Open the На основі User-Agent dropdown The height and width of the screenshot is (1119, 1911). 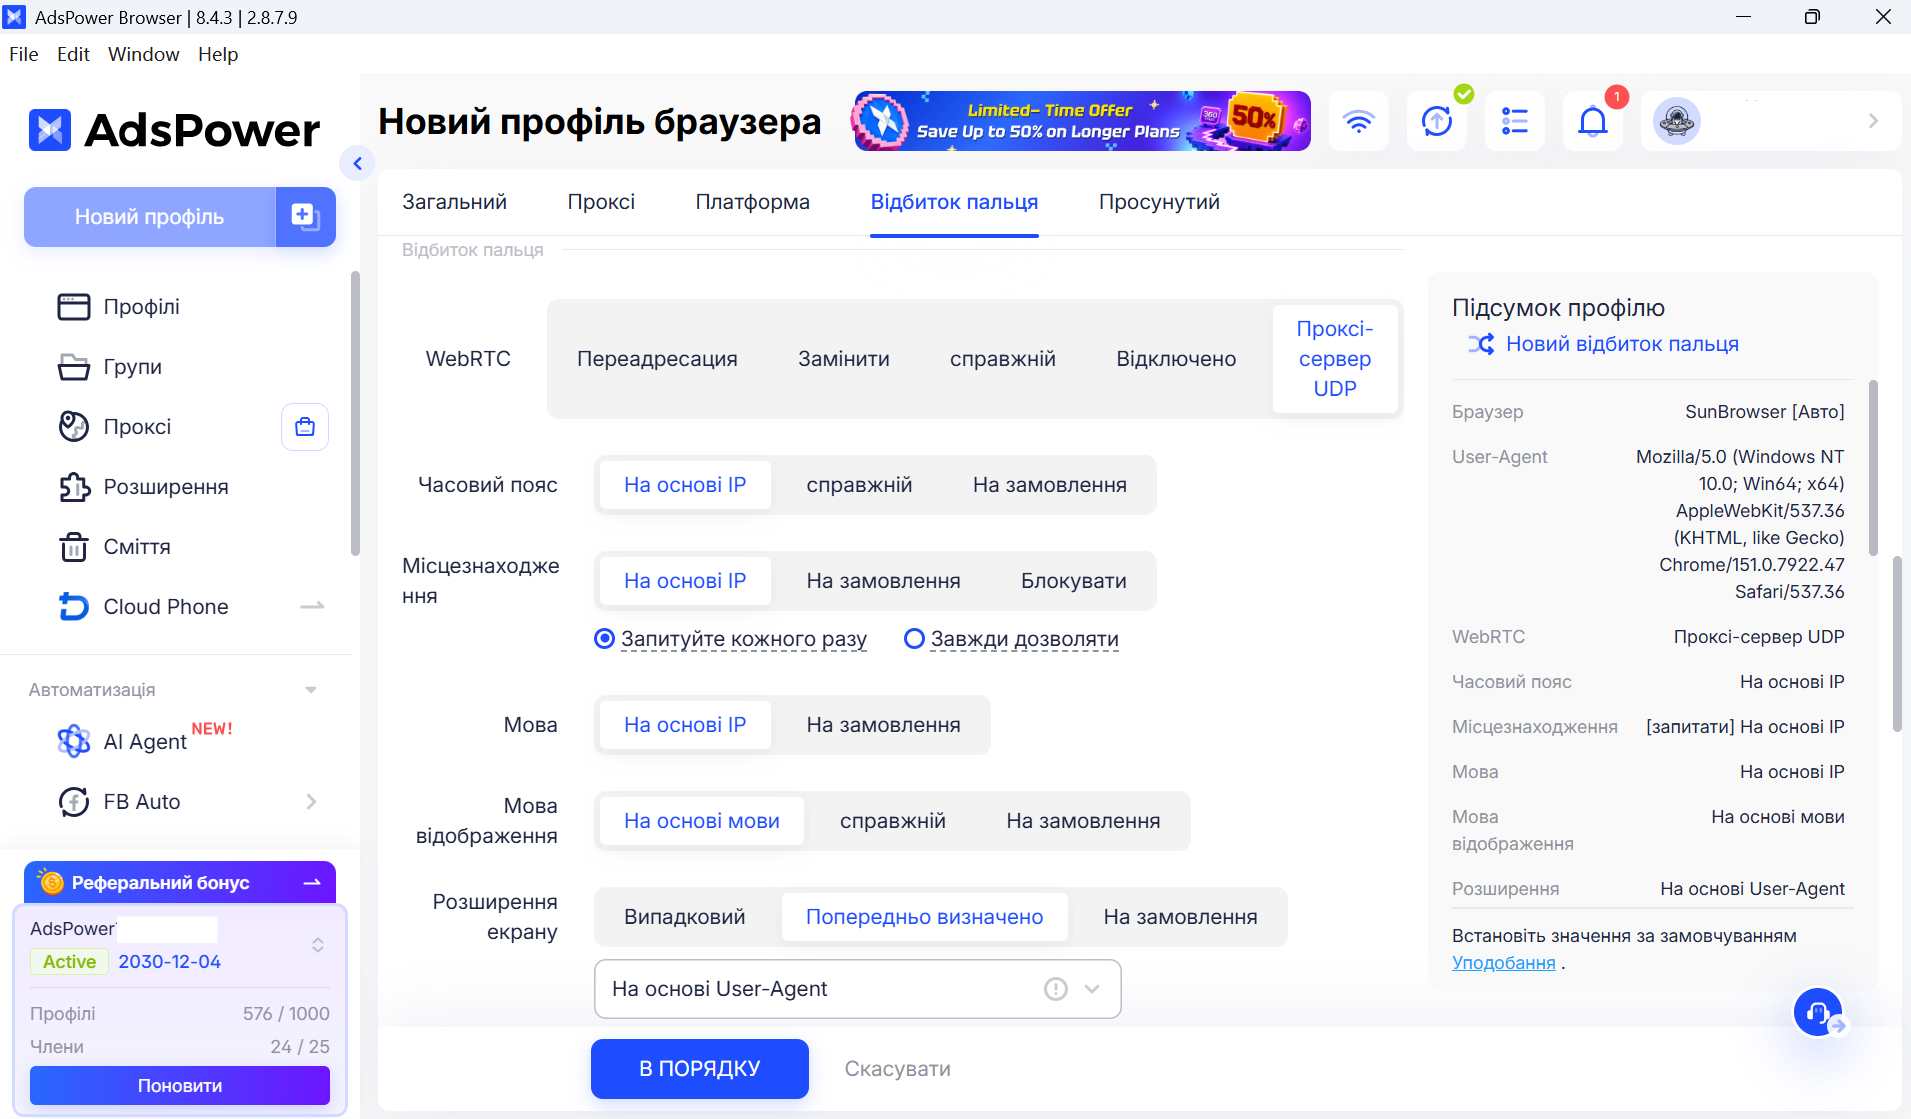[x=858, y=989]
